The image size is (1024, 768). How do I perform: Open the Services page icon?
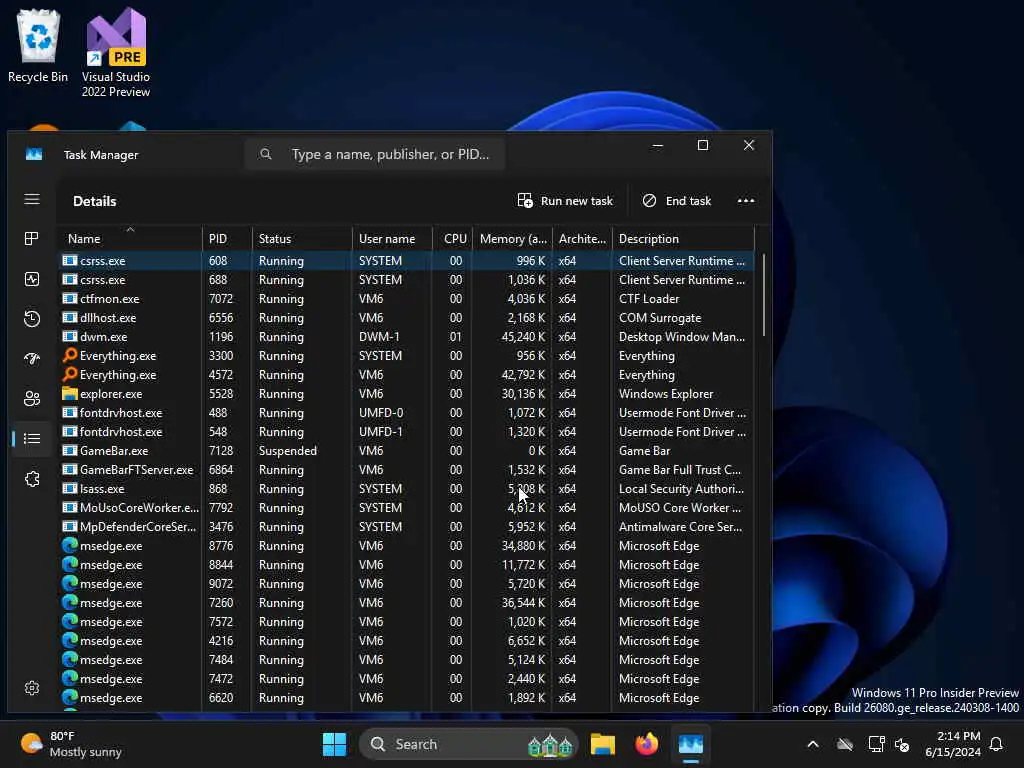[31, 479]
